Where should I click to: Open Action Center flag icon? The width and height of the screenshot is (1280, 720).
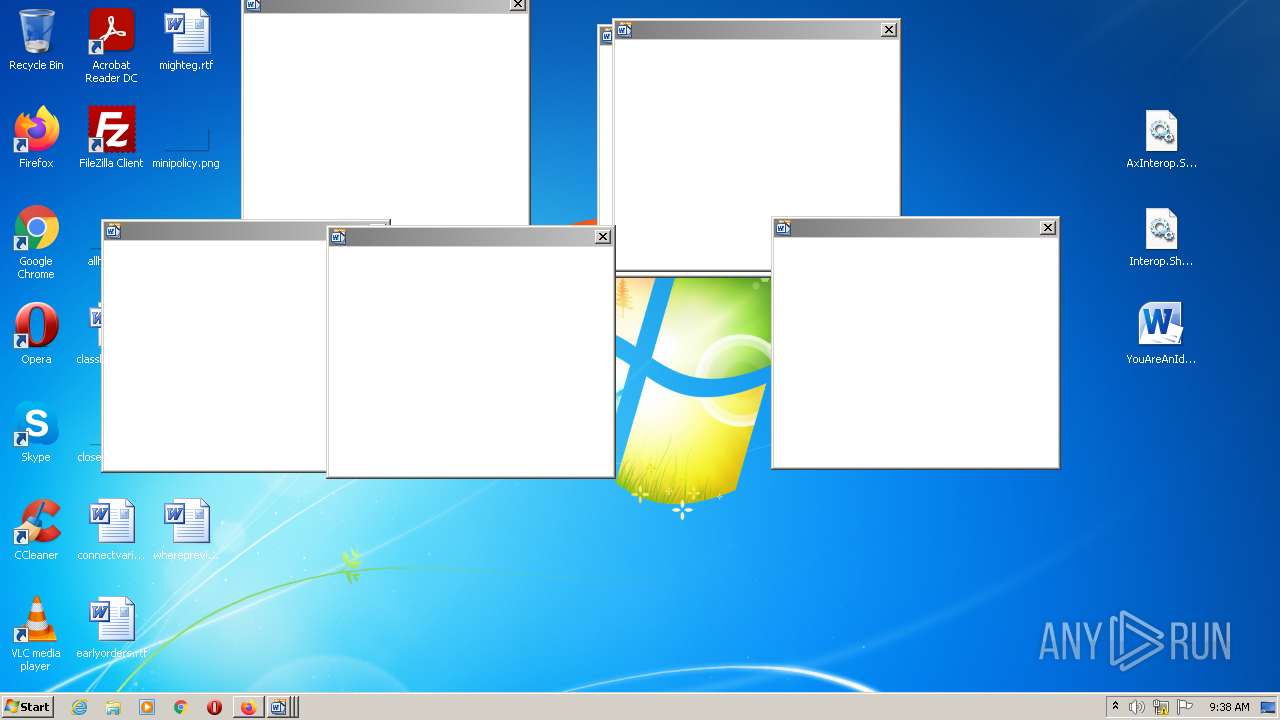coord(1185,707)
